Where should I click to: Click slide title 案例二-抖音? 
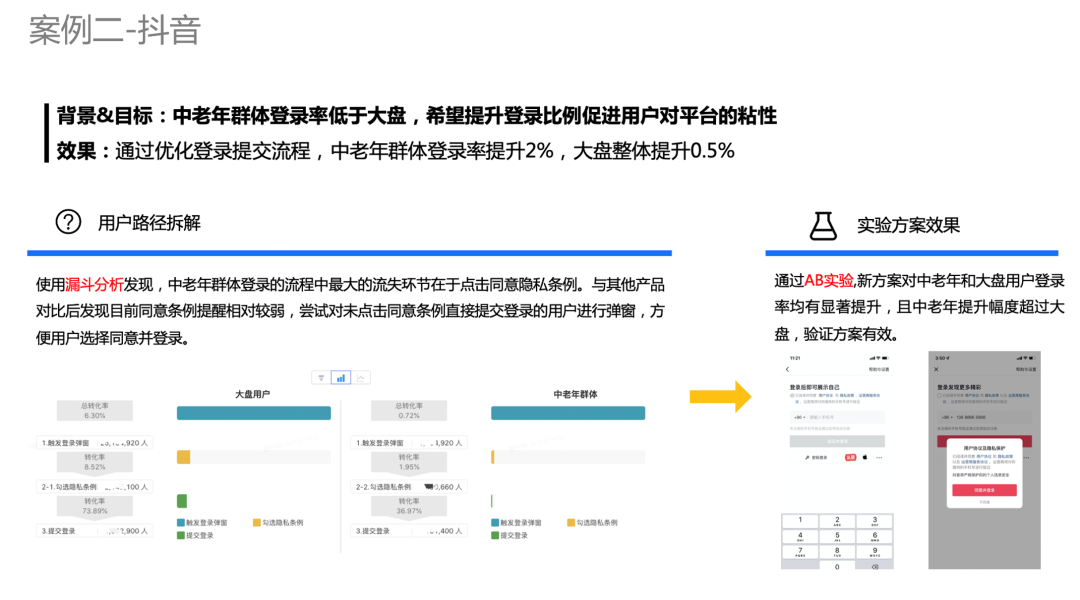(x=115, y=30)
